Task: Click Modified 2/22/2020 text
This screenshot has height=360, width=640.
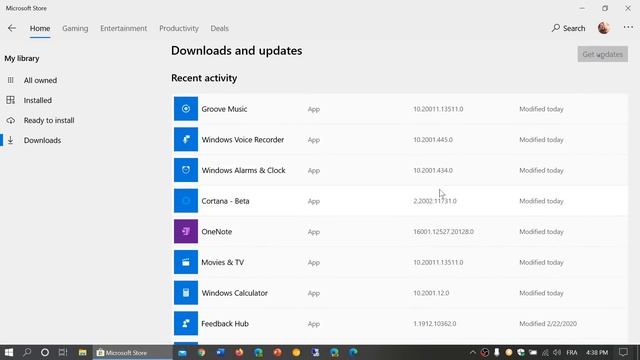Action: (548, 324)
